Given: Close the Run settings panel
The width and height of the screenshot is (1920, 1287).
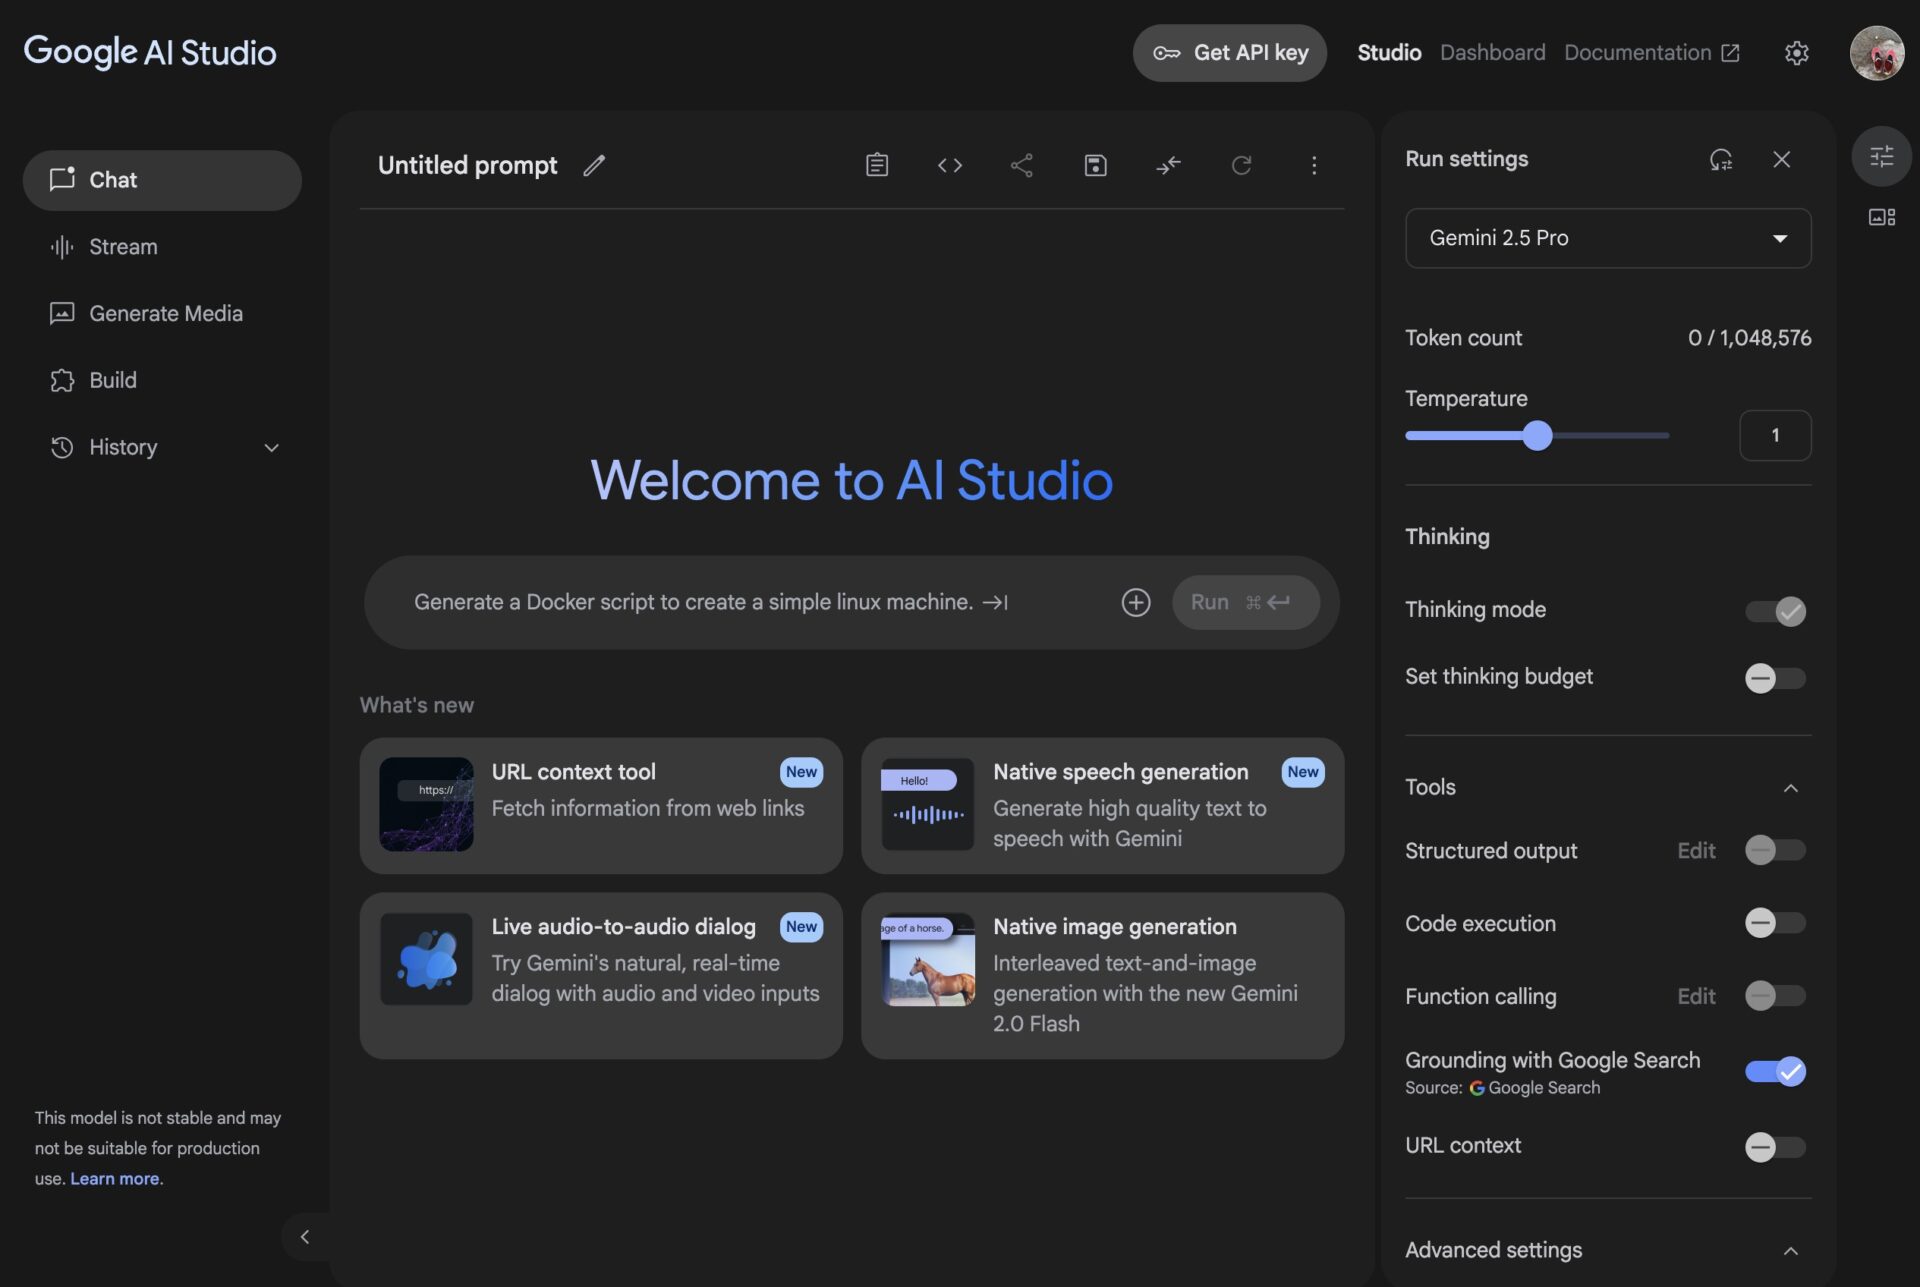Looking at the screenshot, I should pos(1782,159).
